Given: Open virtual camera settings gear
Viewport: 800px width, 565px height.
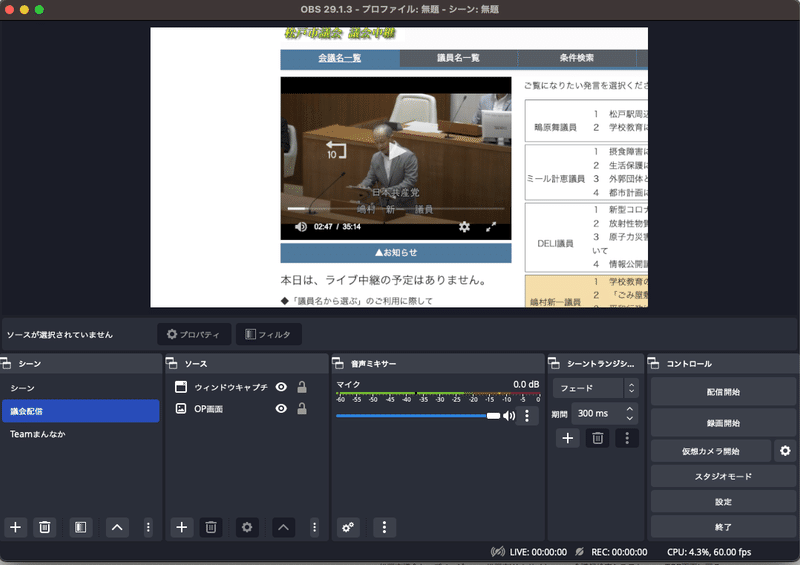Looking at the screenshot, I should [x=785, y=451].
